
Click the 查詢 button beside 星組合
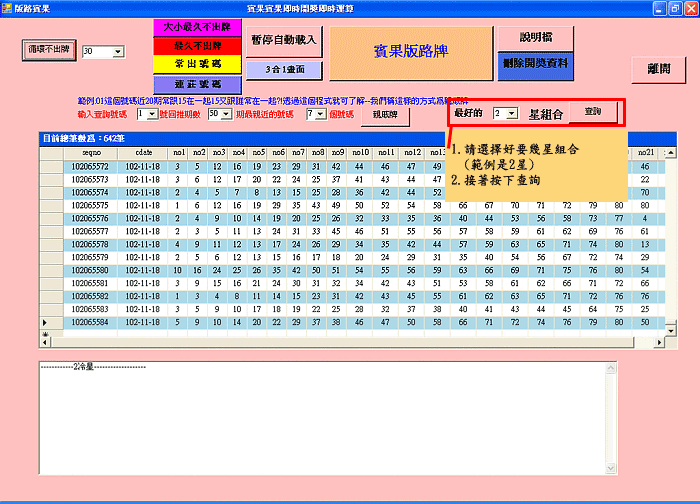pos(592,113)
